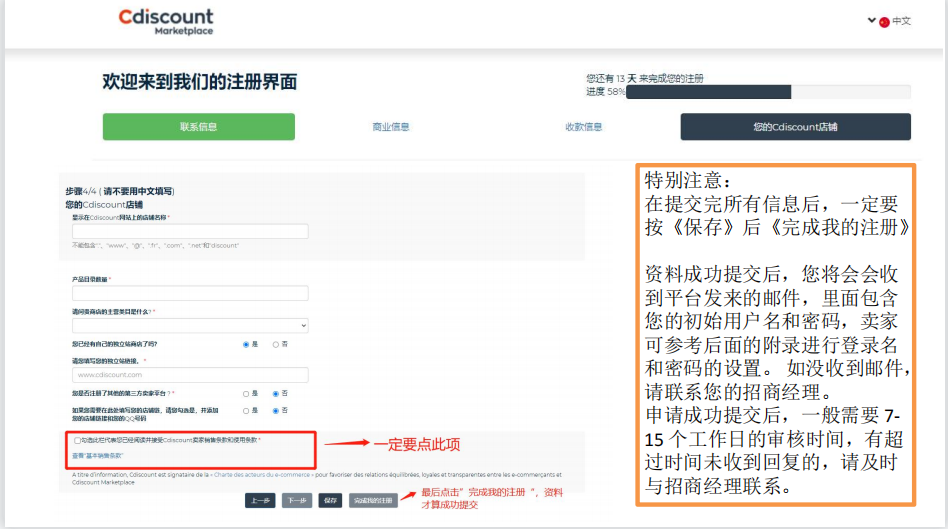948x529 pixels.
Task: Click the 产品目录数量 input field
Action: click(190, 293)
